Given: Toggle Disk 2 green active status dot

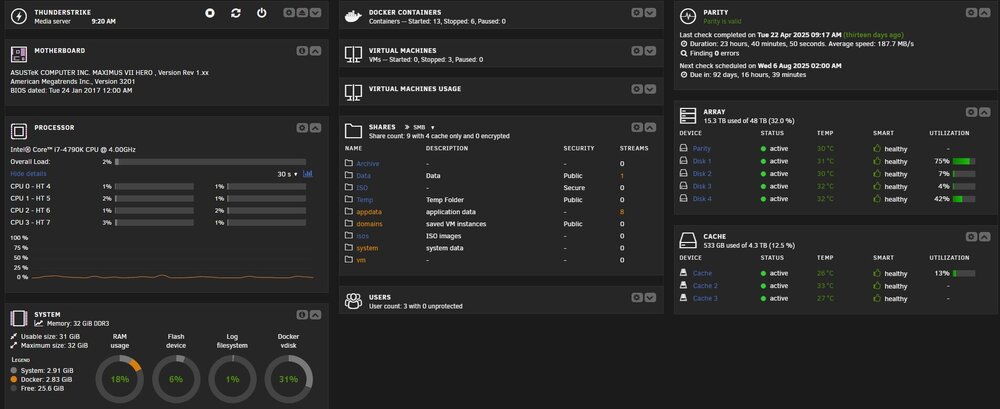Looking at the screenshot, I should 763,174.
